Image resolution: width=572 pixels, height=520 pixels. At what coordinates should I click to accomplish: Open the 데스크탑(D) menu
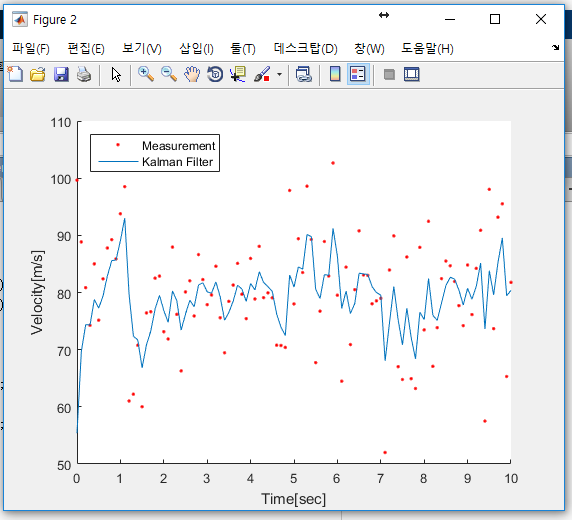coord(306,49)
